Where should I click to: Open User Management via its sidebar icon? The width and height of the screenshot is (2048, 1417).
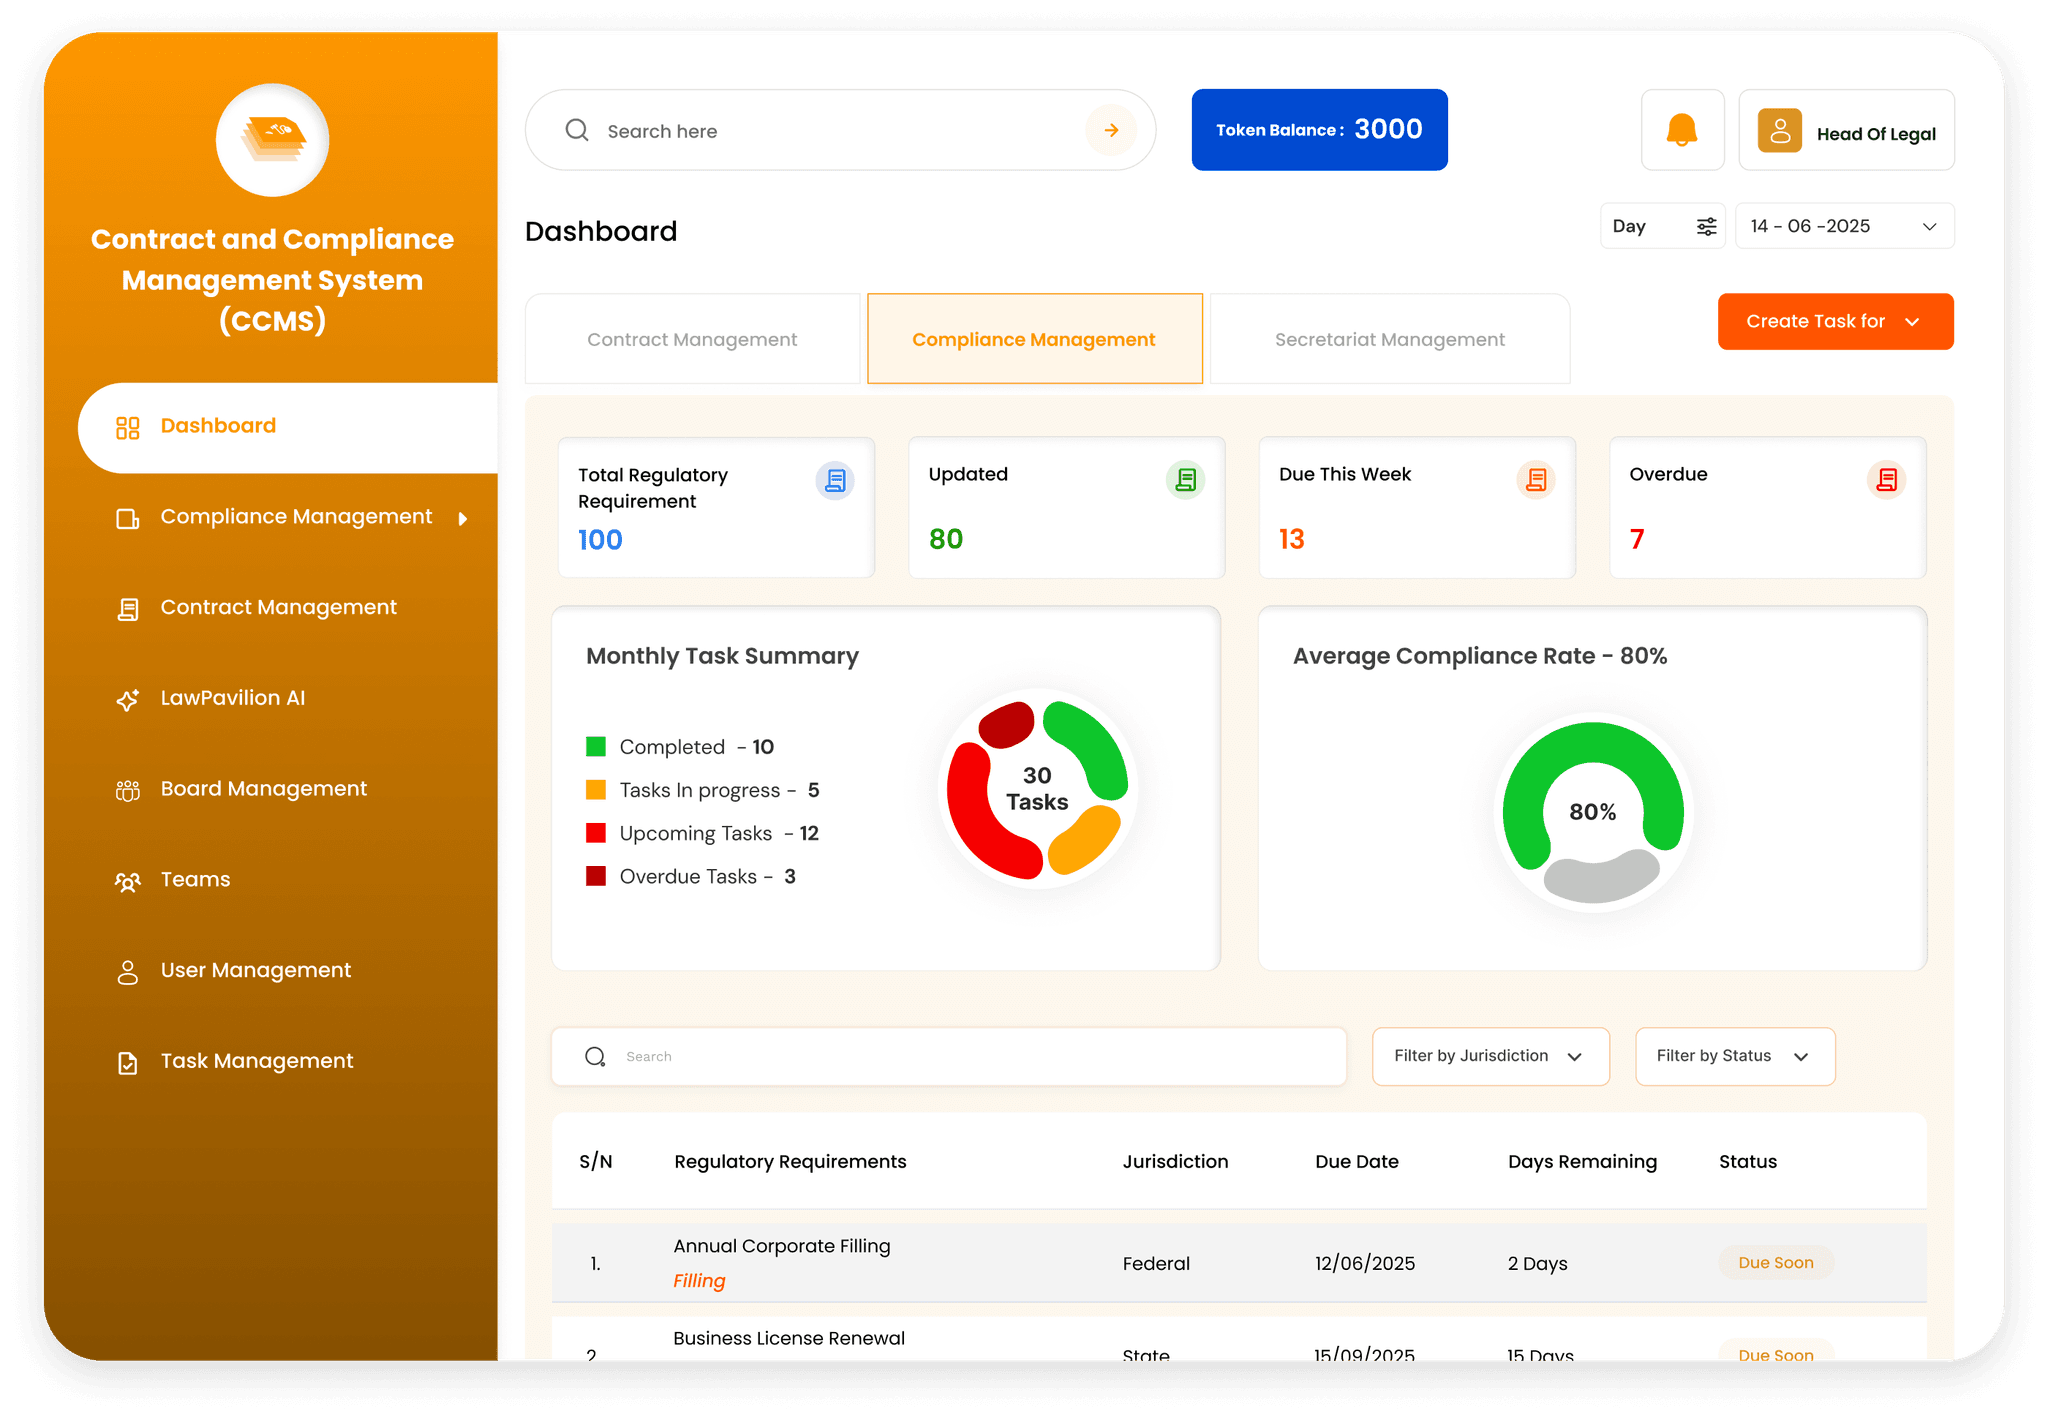click(x=128, y=970)
